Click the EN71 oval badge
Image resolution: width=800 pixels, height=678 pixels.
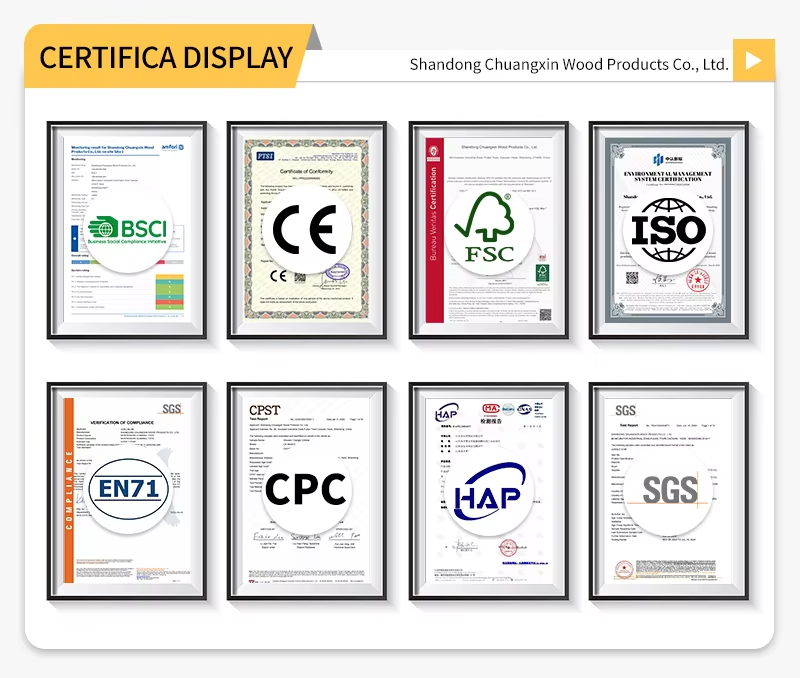[128, 489]
